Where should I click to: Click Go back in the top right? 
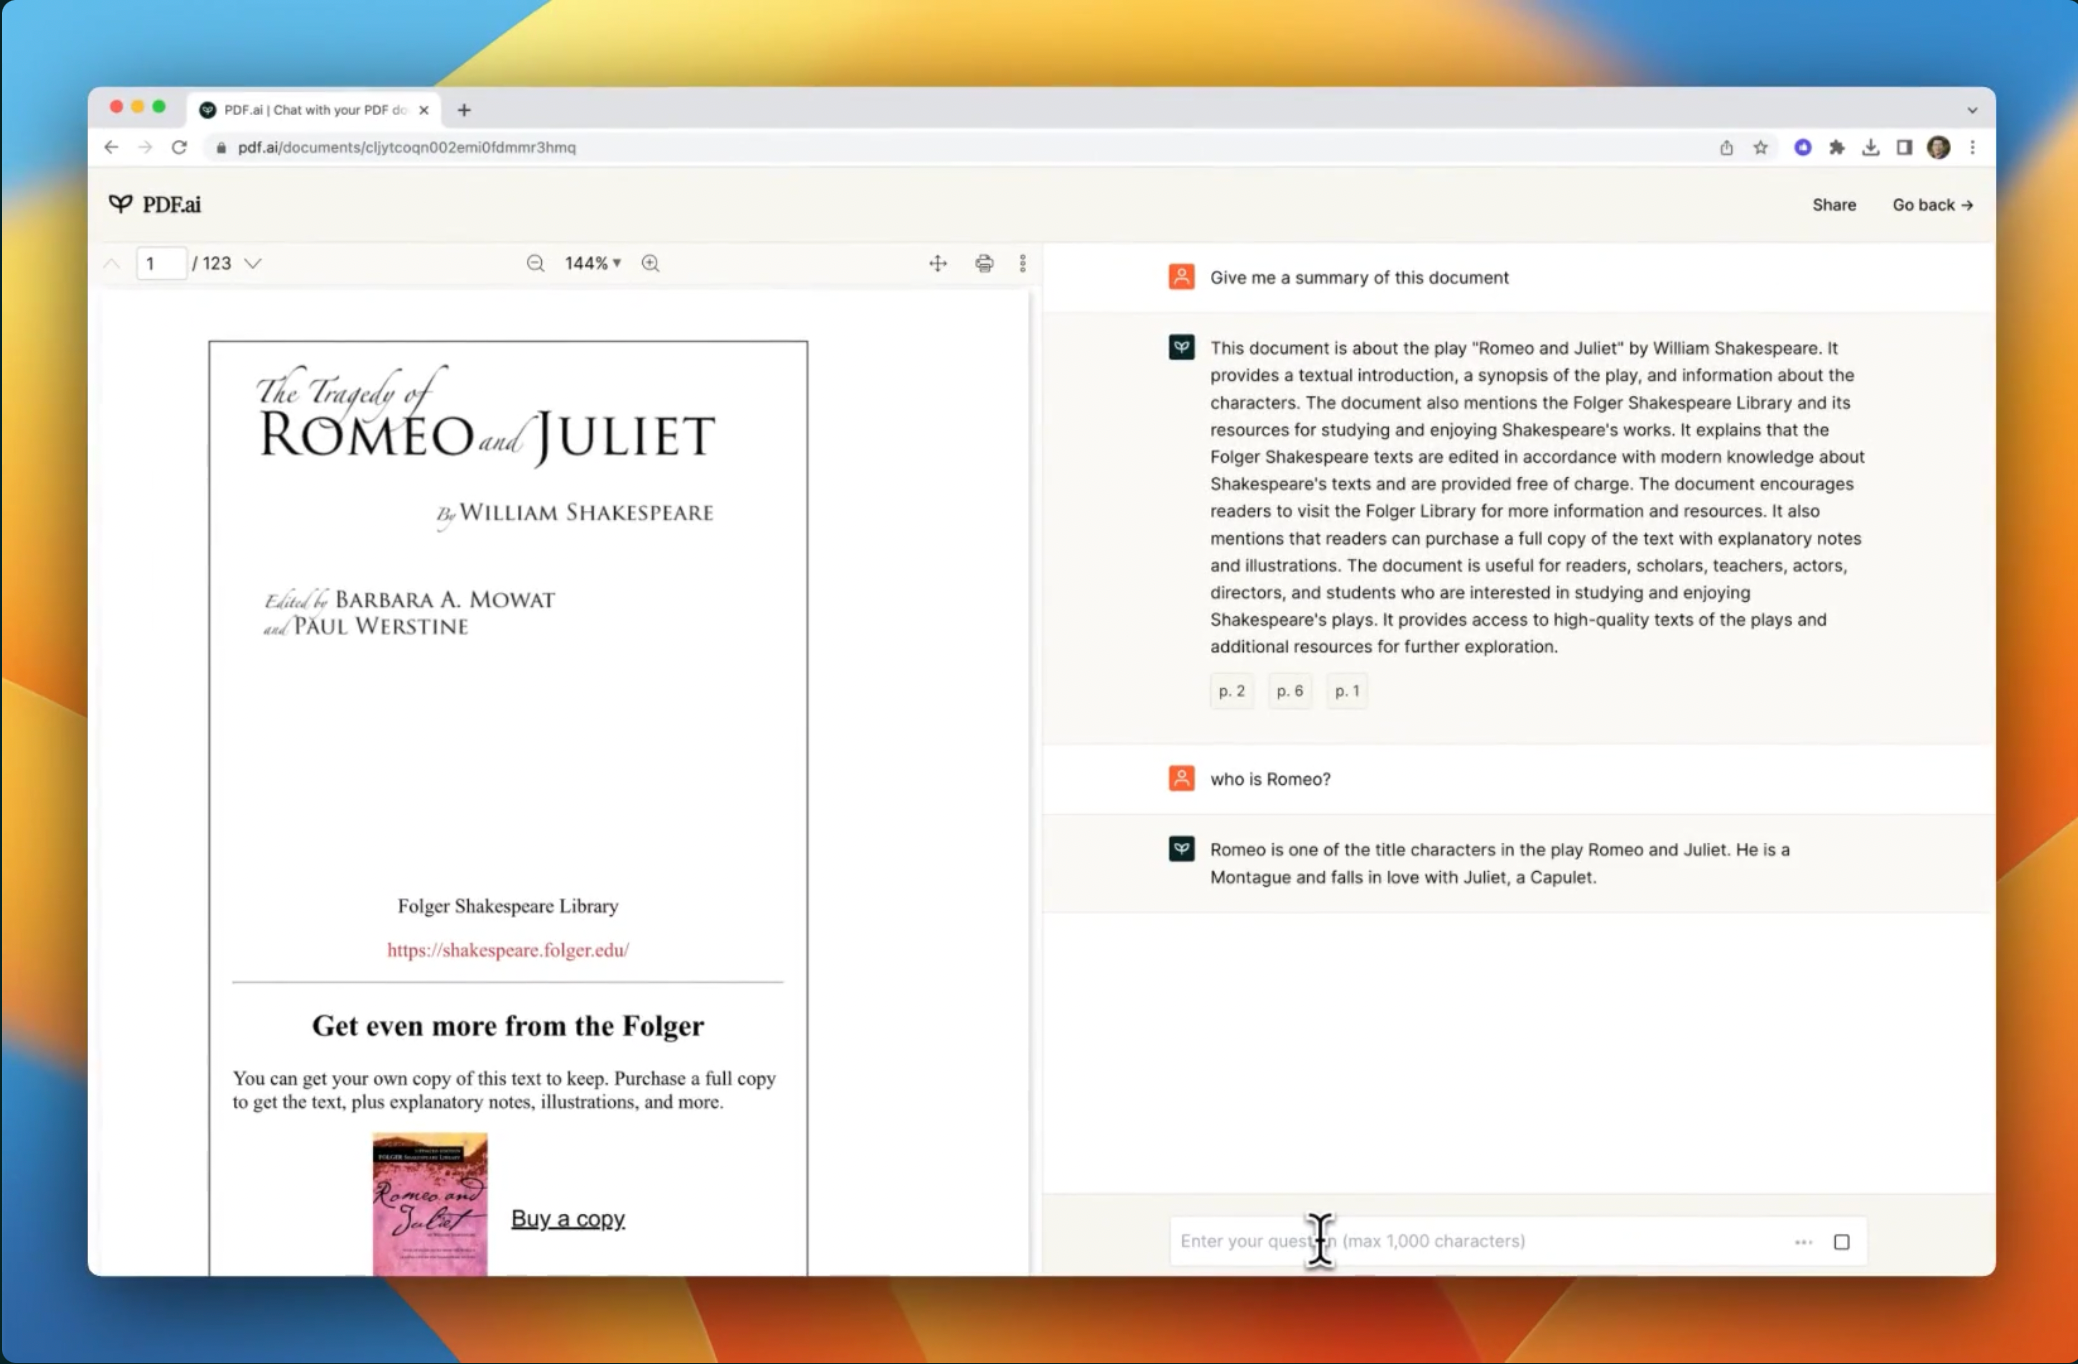[x=1932, y=204]
